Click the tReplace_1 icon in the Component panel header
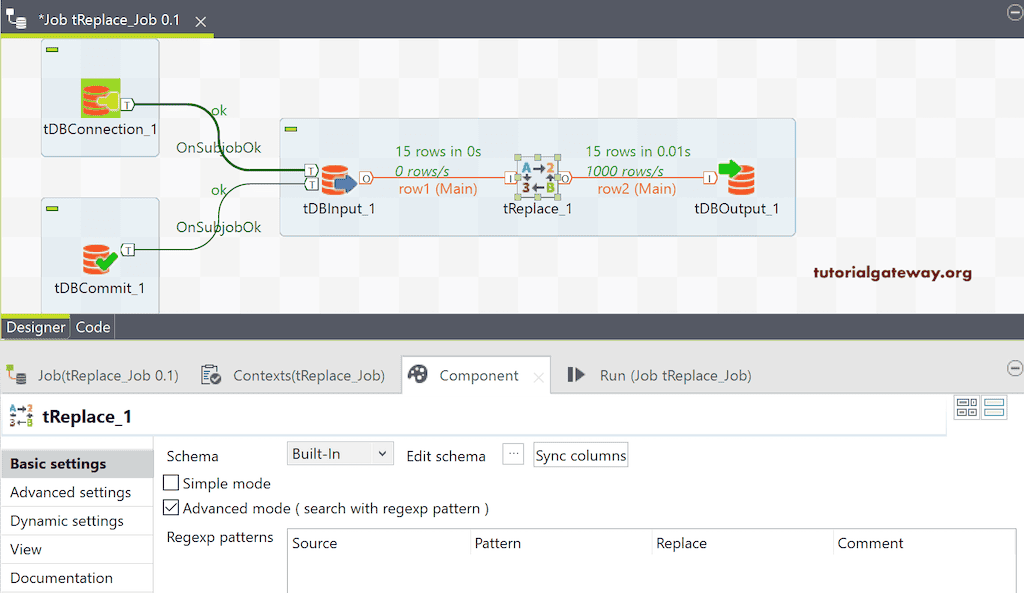This screenshot has width=1024, height=593. [21, 415]
